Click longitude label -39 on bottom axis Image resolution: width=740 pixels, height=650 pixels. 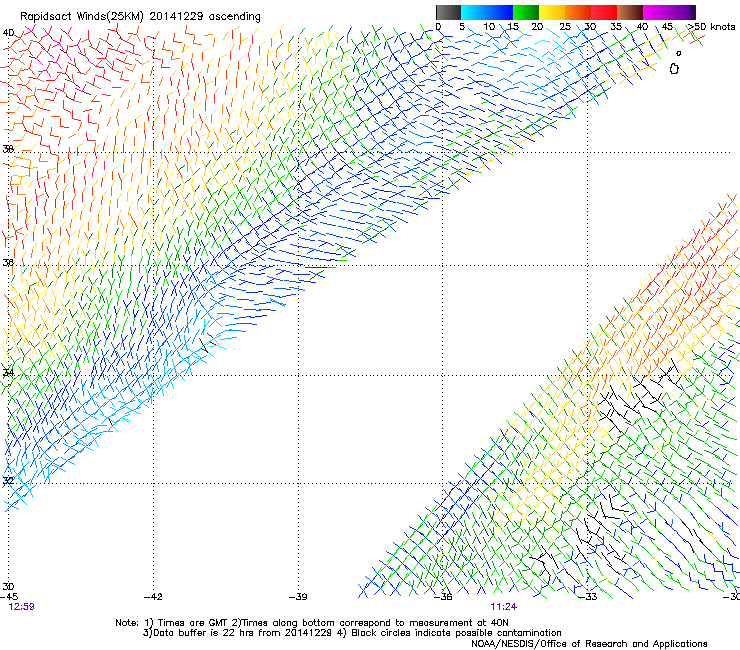click(x=298, y=597)
